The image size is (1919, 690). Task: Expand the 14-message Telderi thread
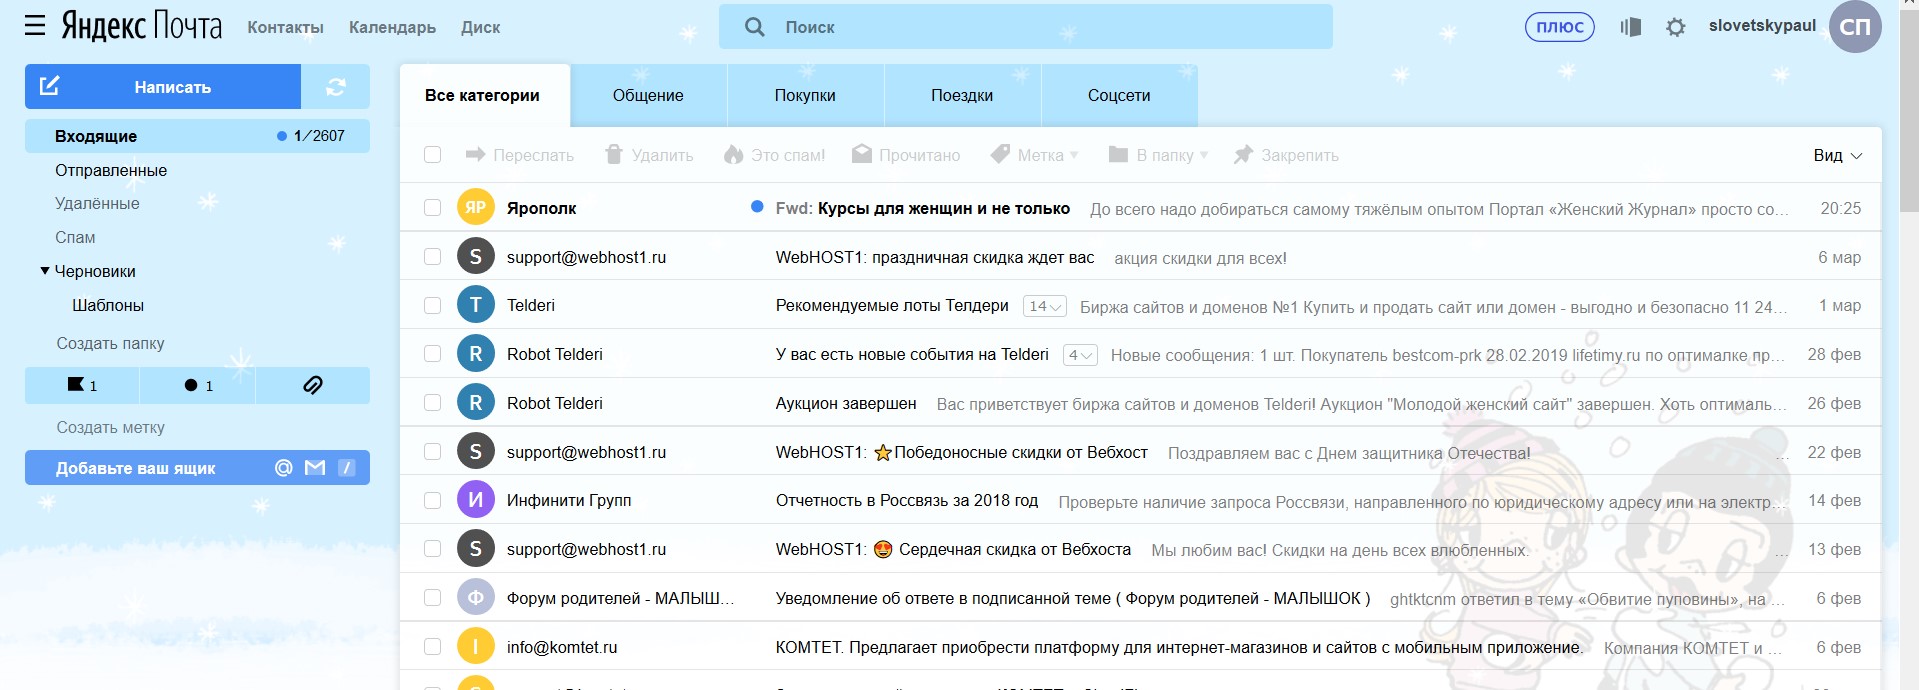tap(1045, 306)
